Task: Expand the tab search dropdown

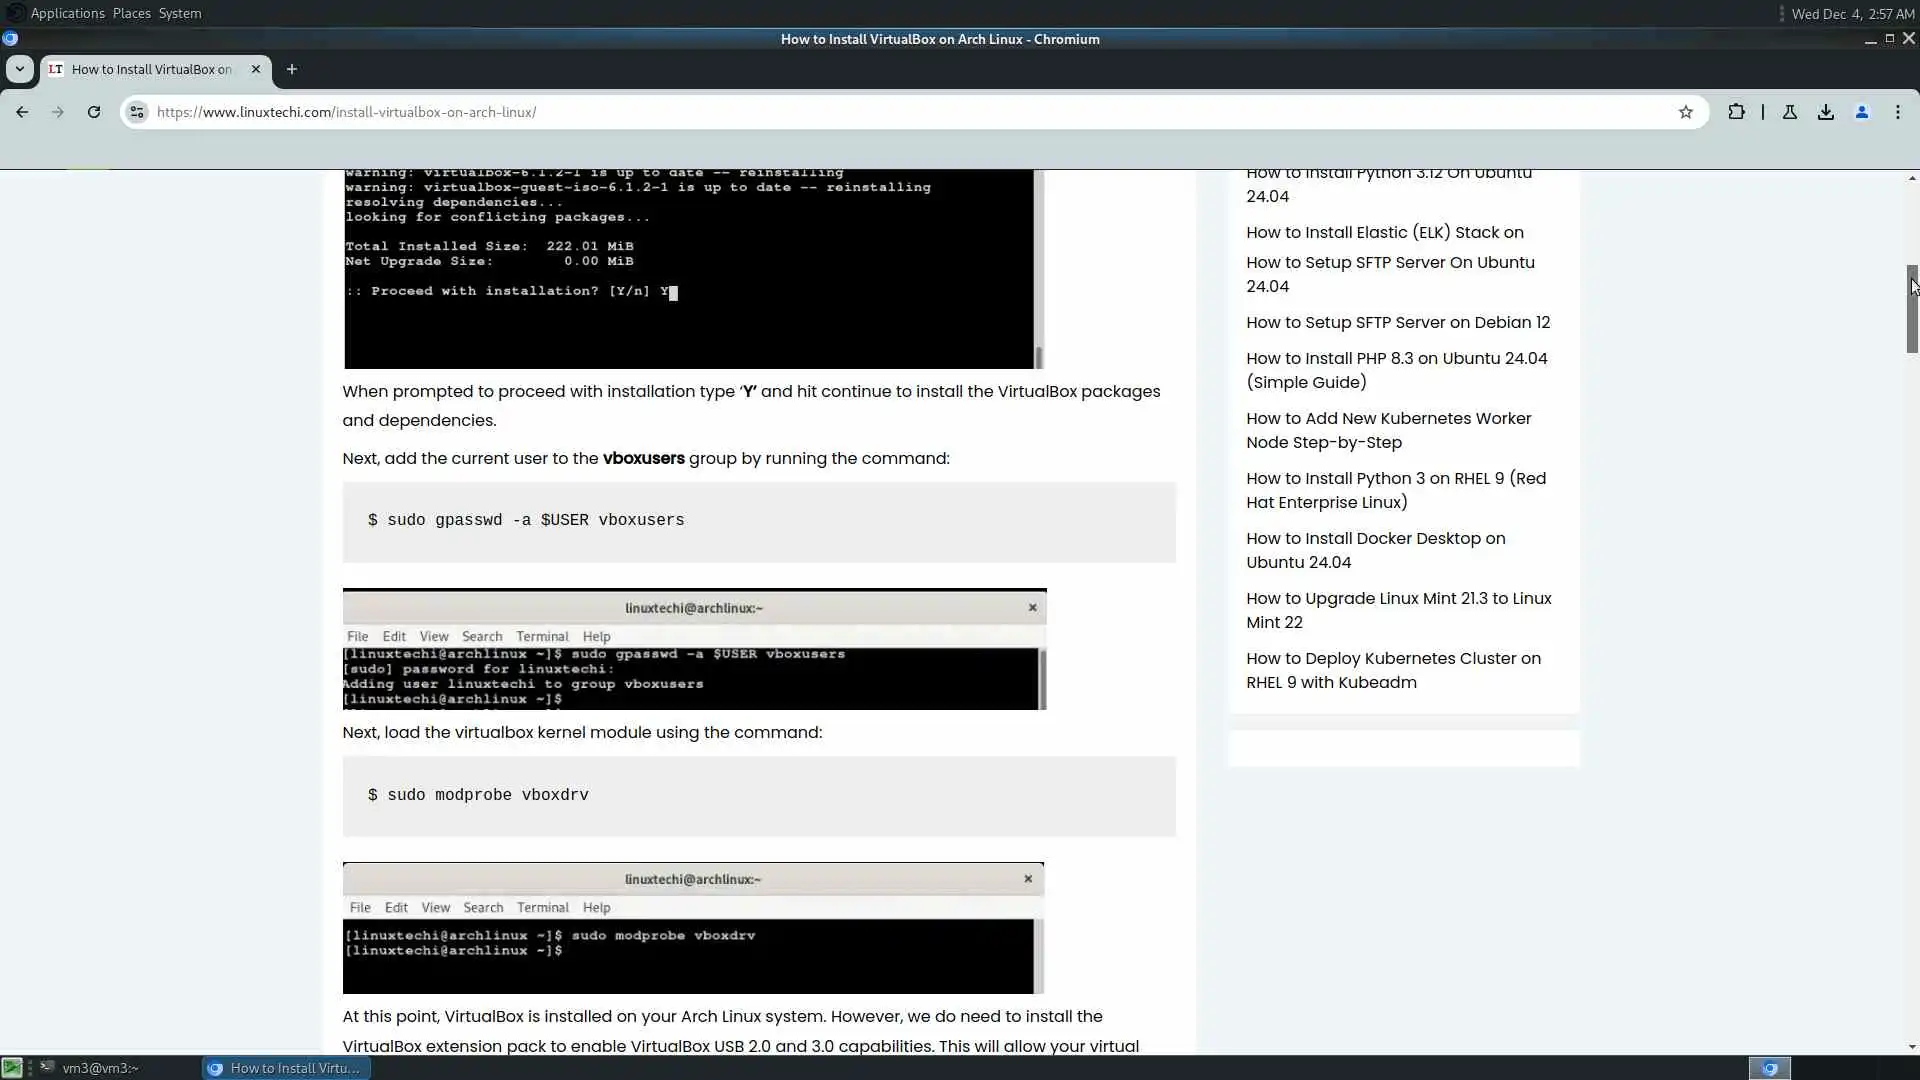Action: click(19, 69)
